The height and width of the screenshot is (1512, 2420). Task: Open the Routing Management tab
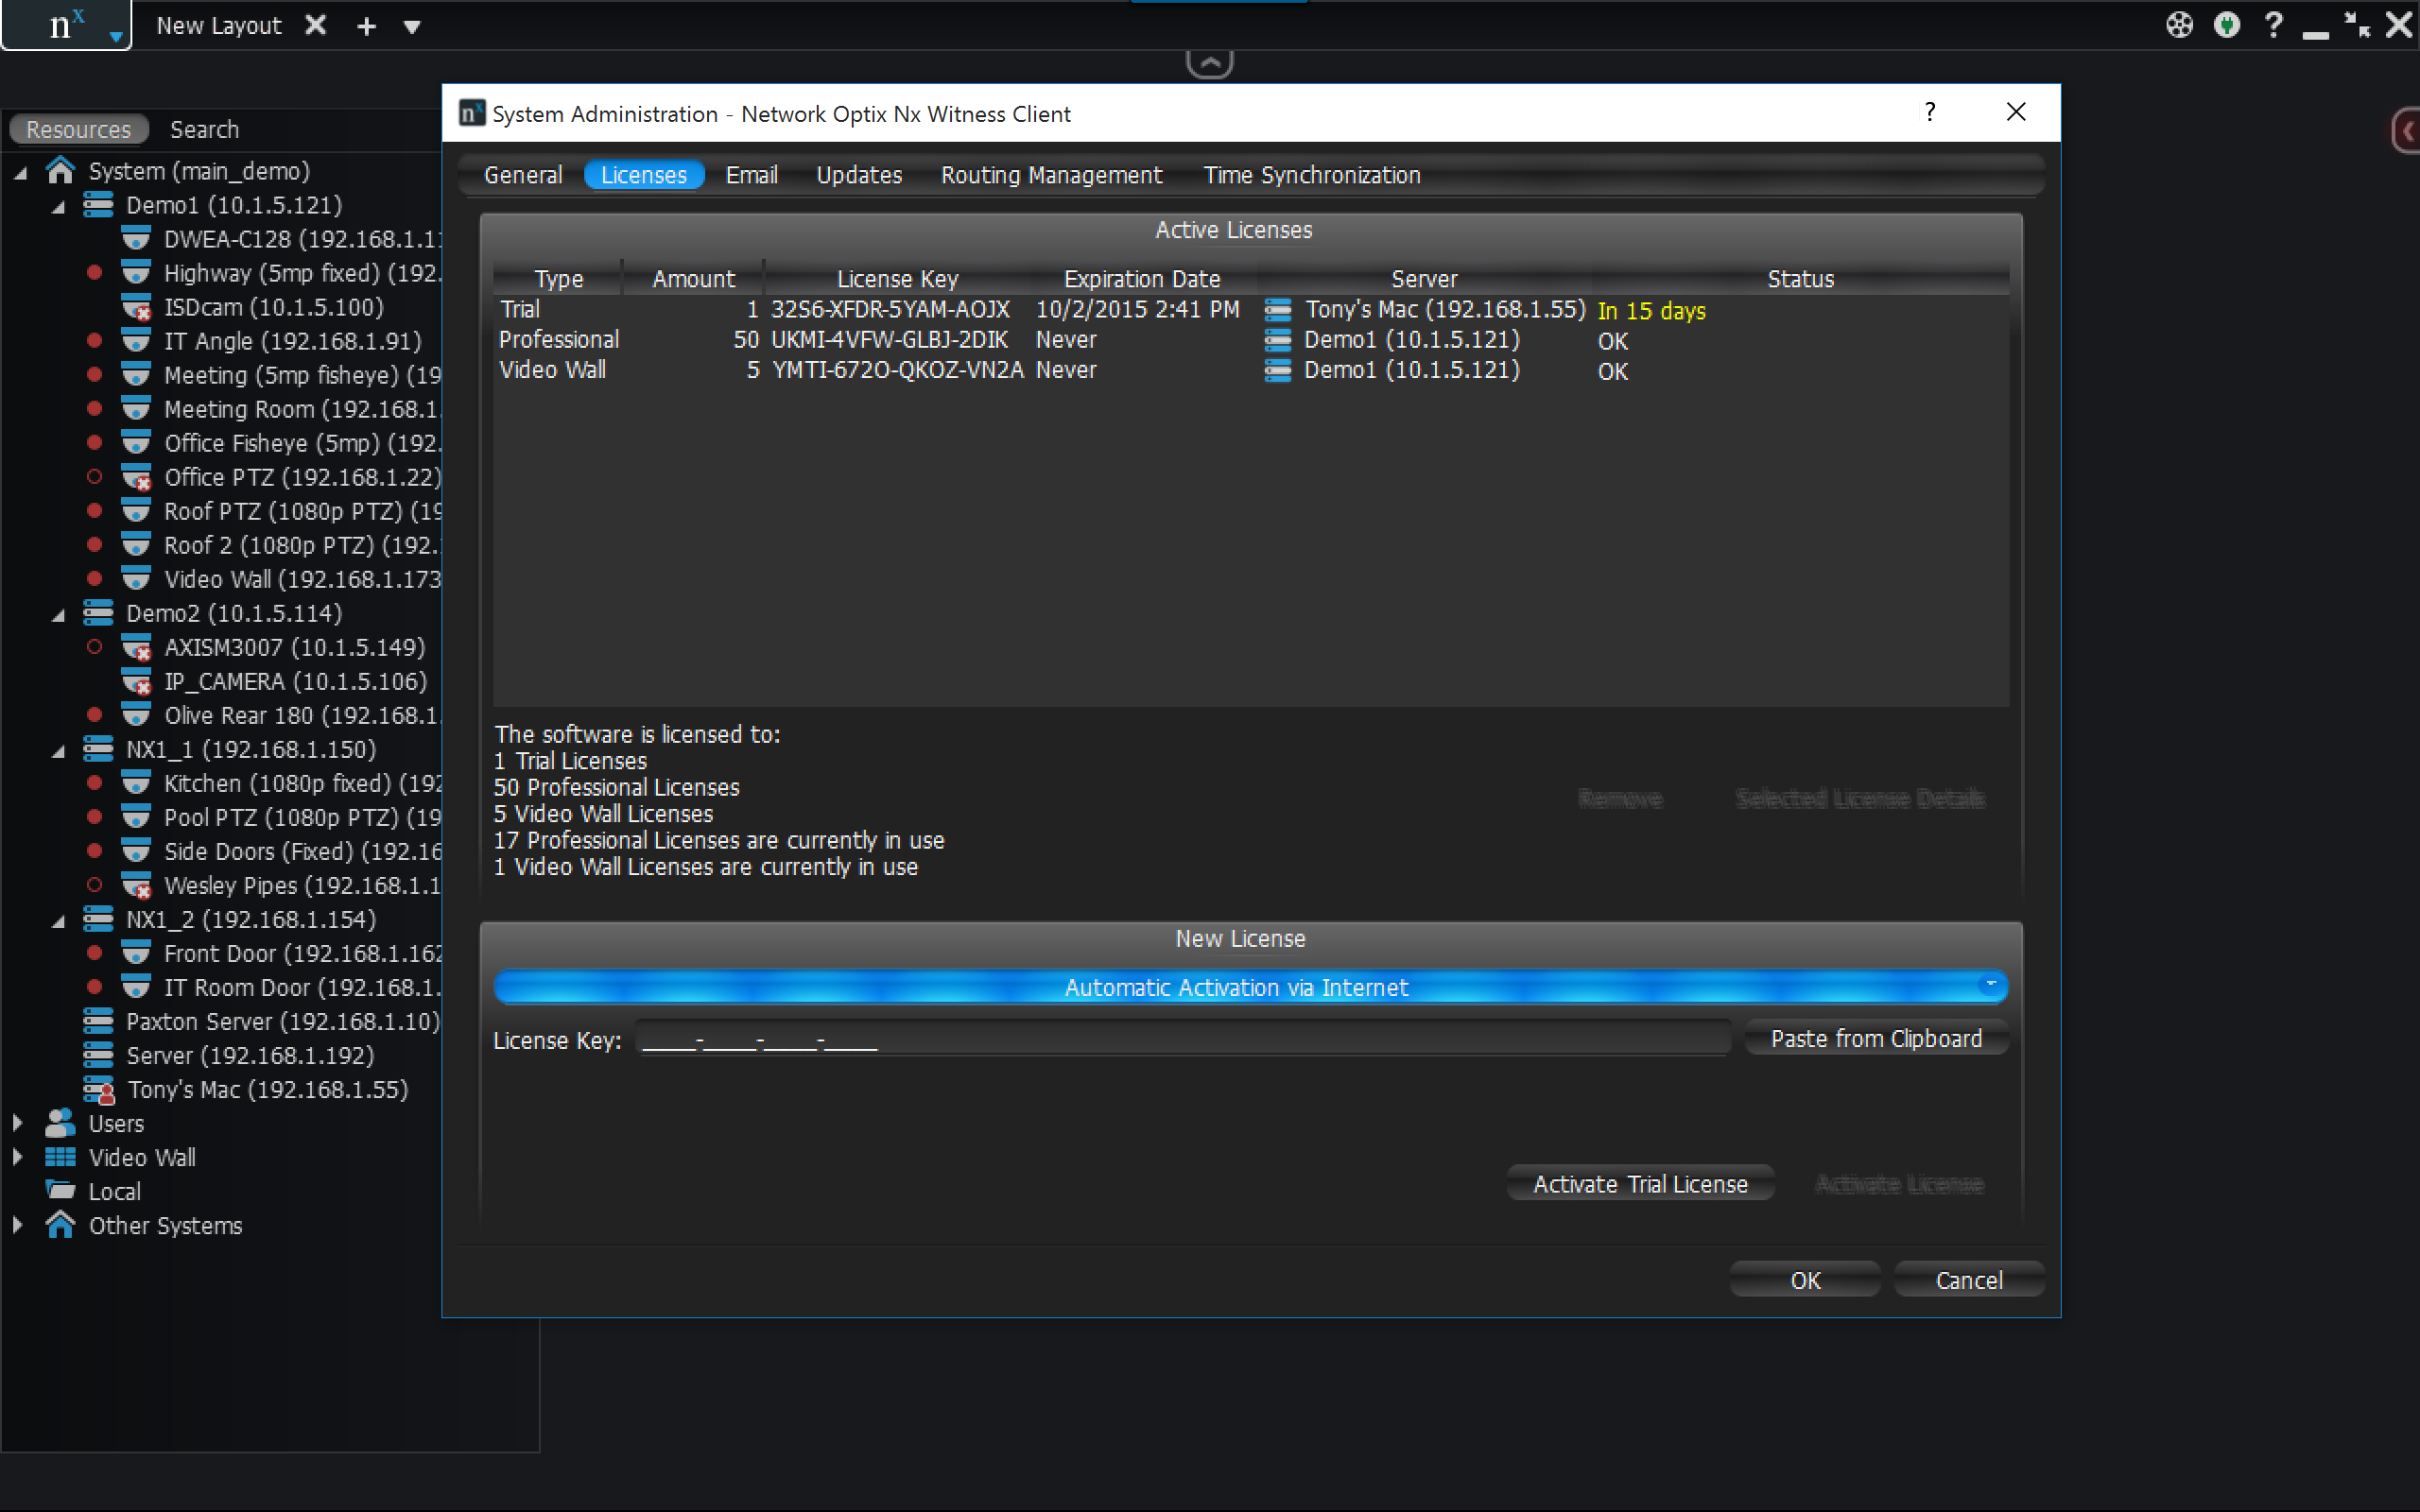pos(1051,175)
